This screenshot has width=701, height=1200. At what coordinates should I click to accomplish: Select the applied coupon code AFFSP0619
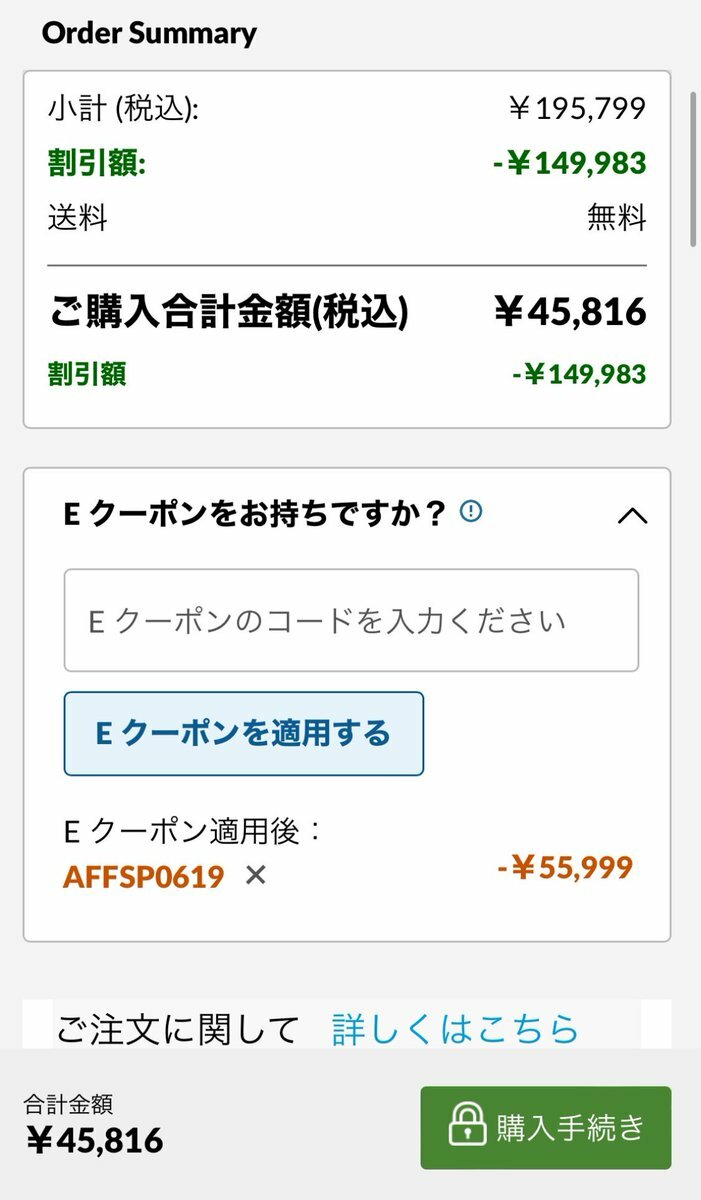[x=143, y=877]
